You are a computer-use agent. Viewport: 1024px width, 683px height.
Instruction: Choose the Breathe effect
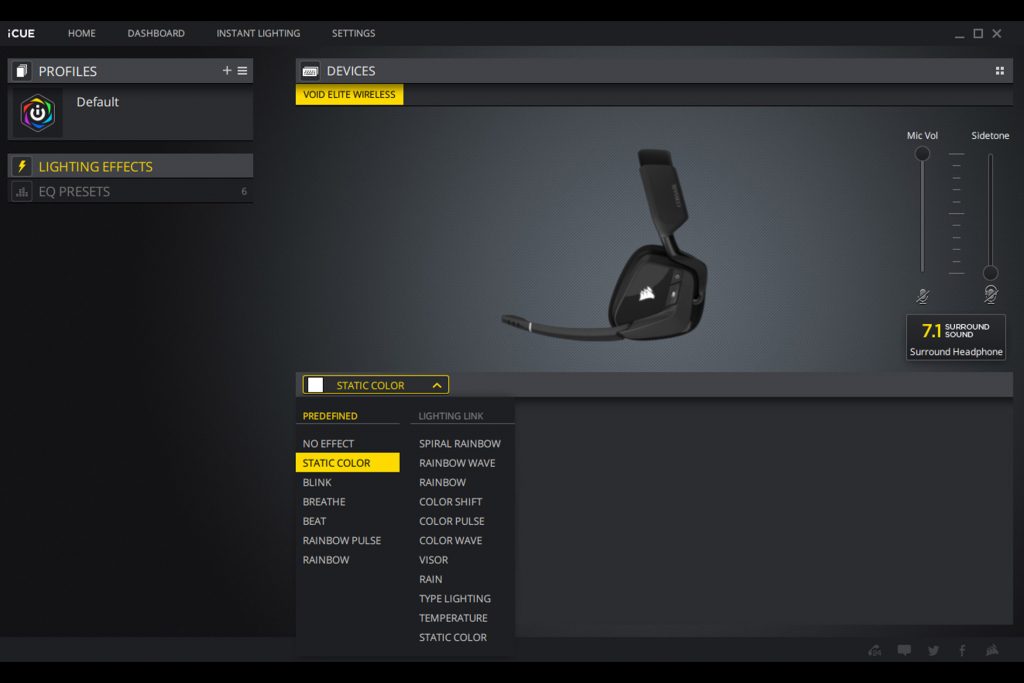(x=324, y=501)
